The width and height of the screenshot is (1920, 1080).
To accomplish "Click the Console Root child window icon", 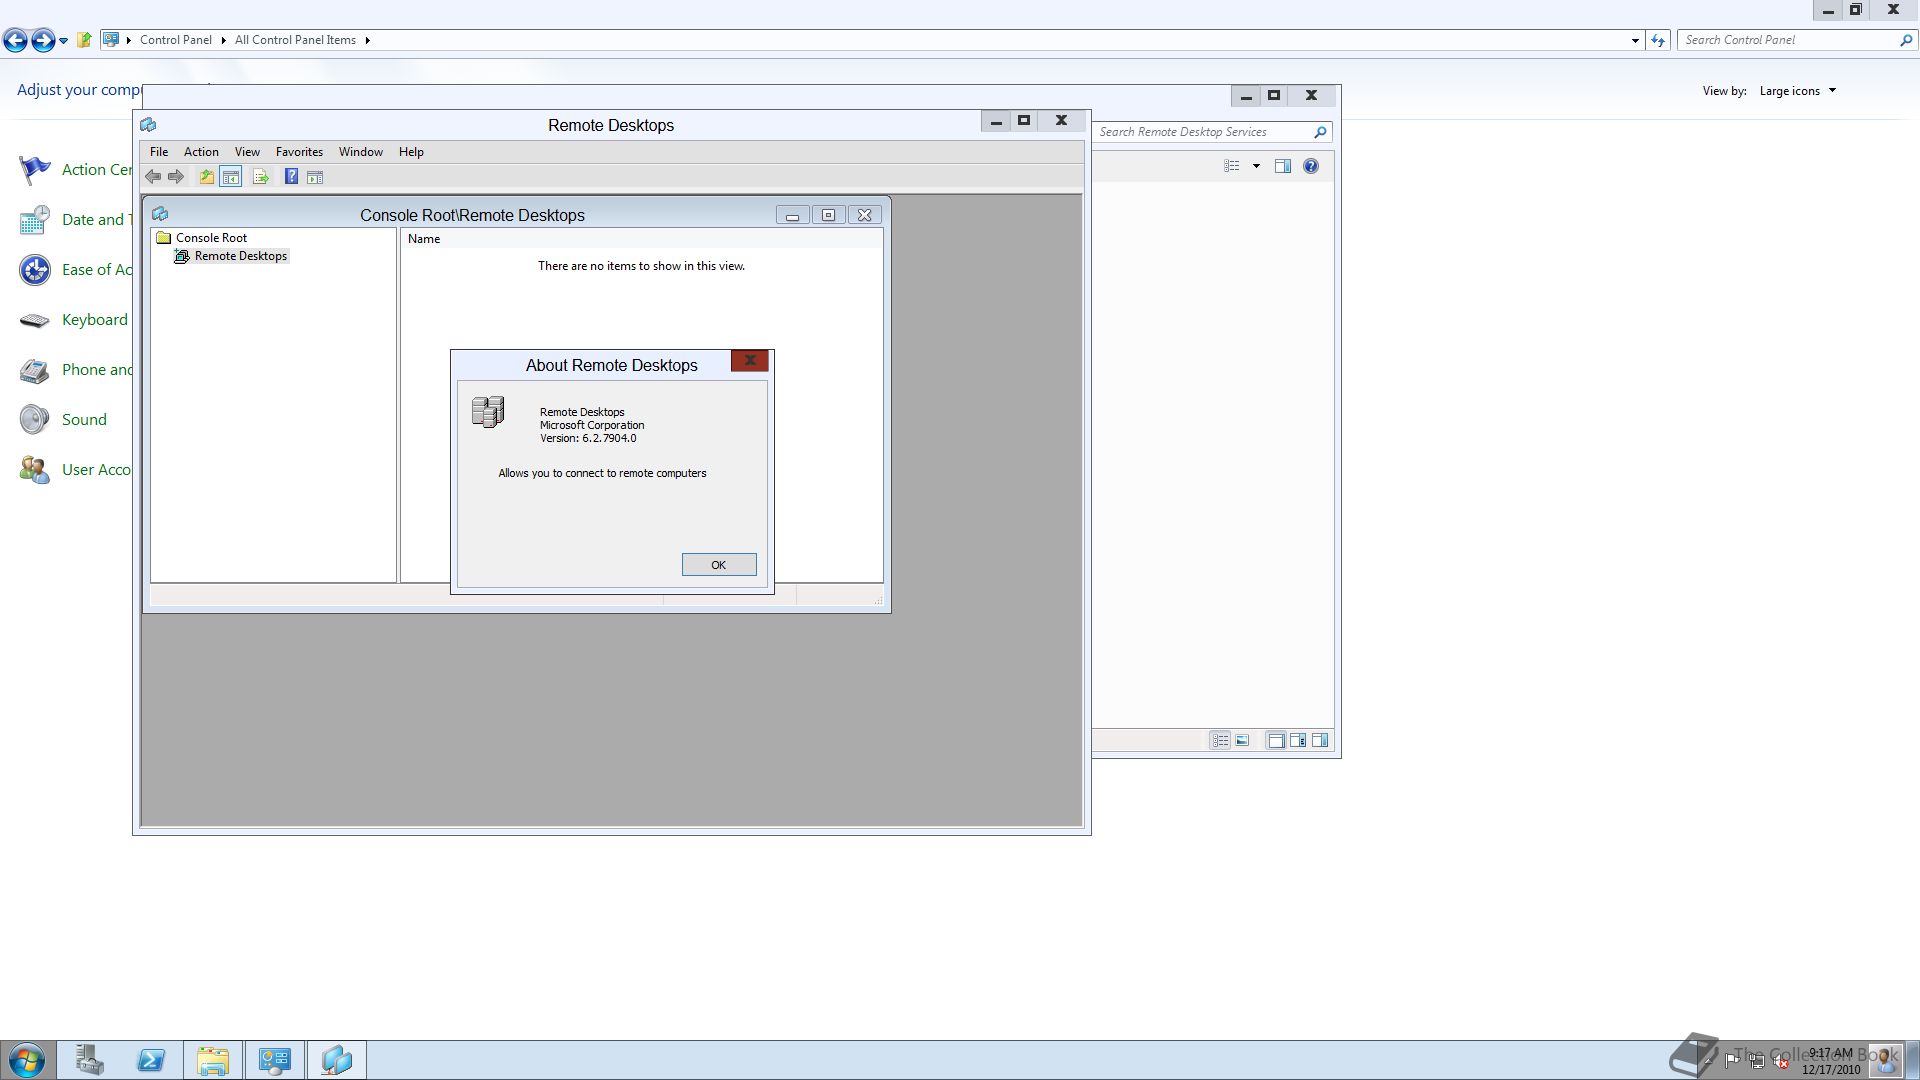I will pos(160,214).
